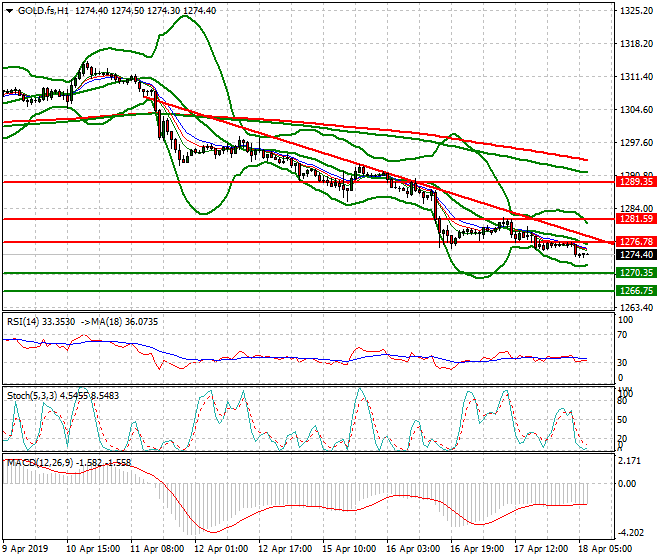Click the 1304.60 value on price scale
660x560 pixels.
coord(636,110)
